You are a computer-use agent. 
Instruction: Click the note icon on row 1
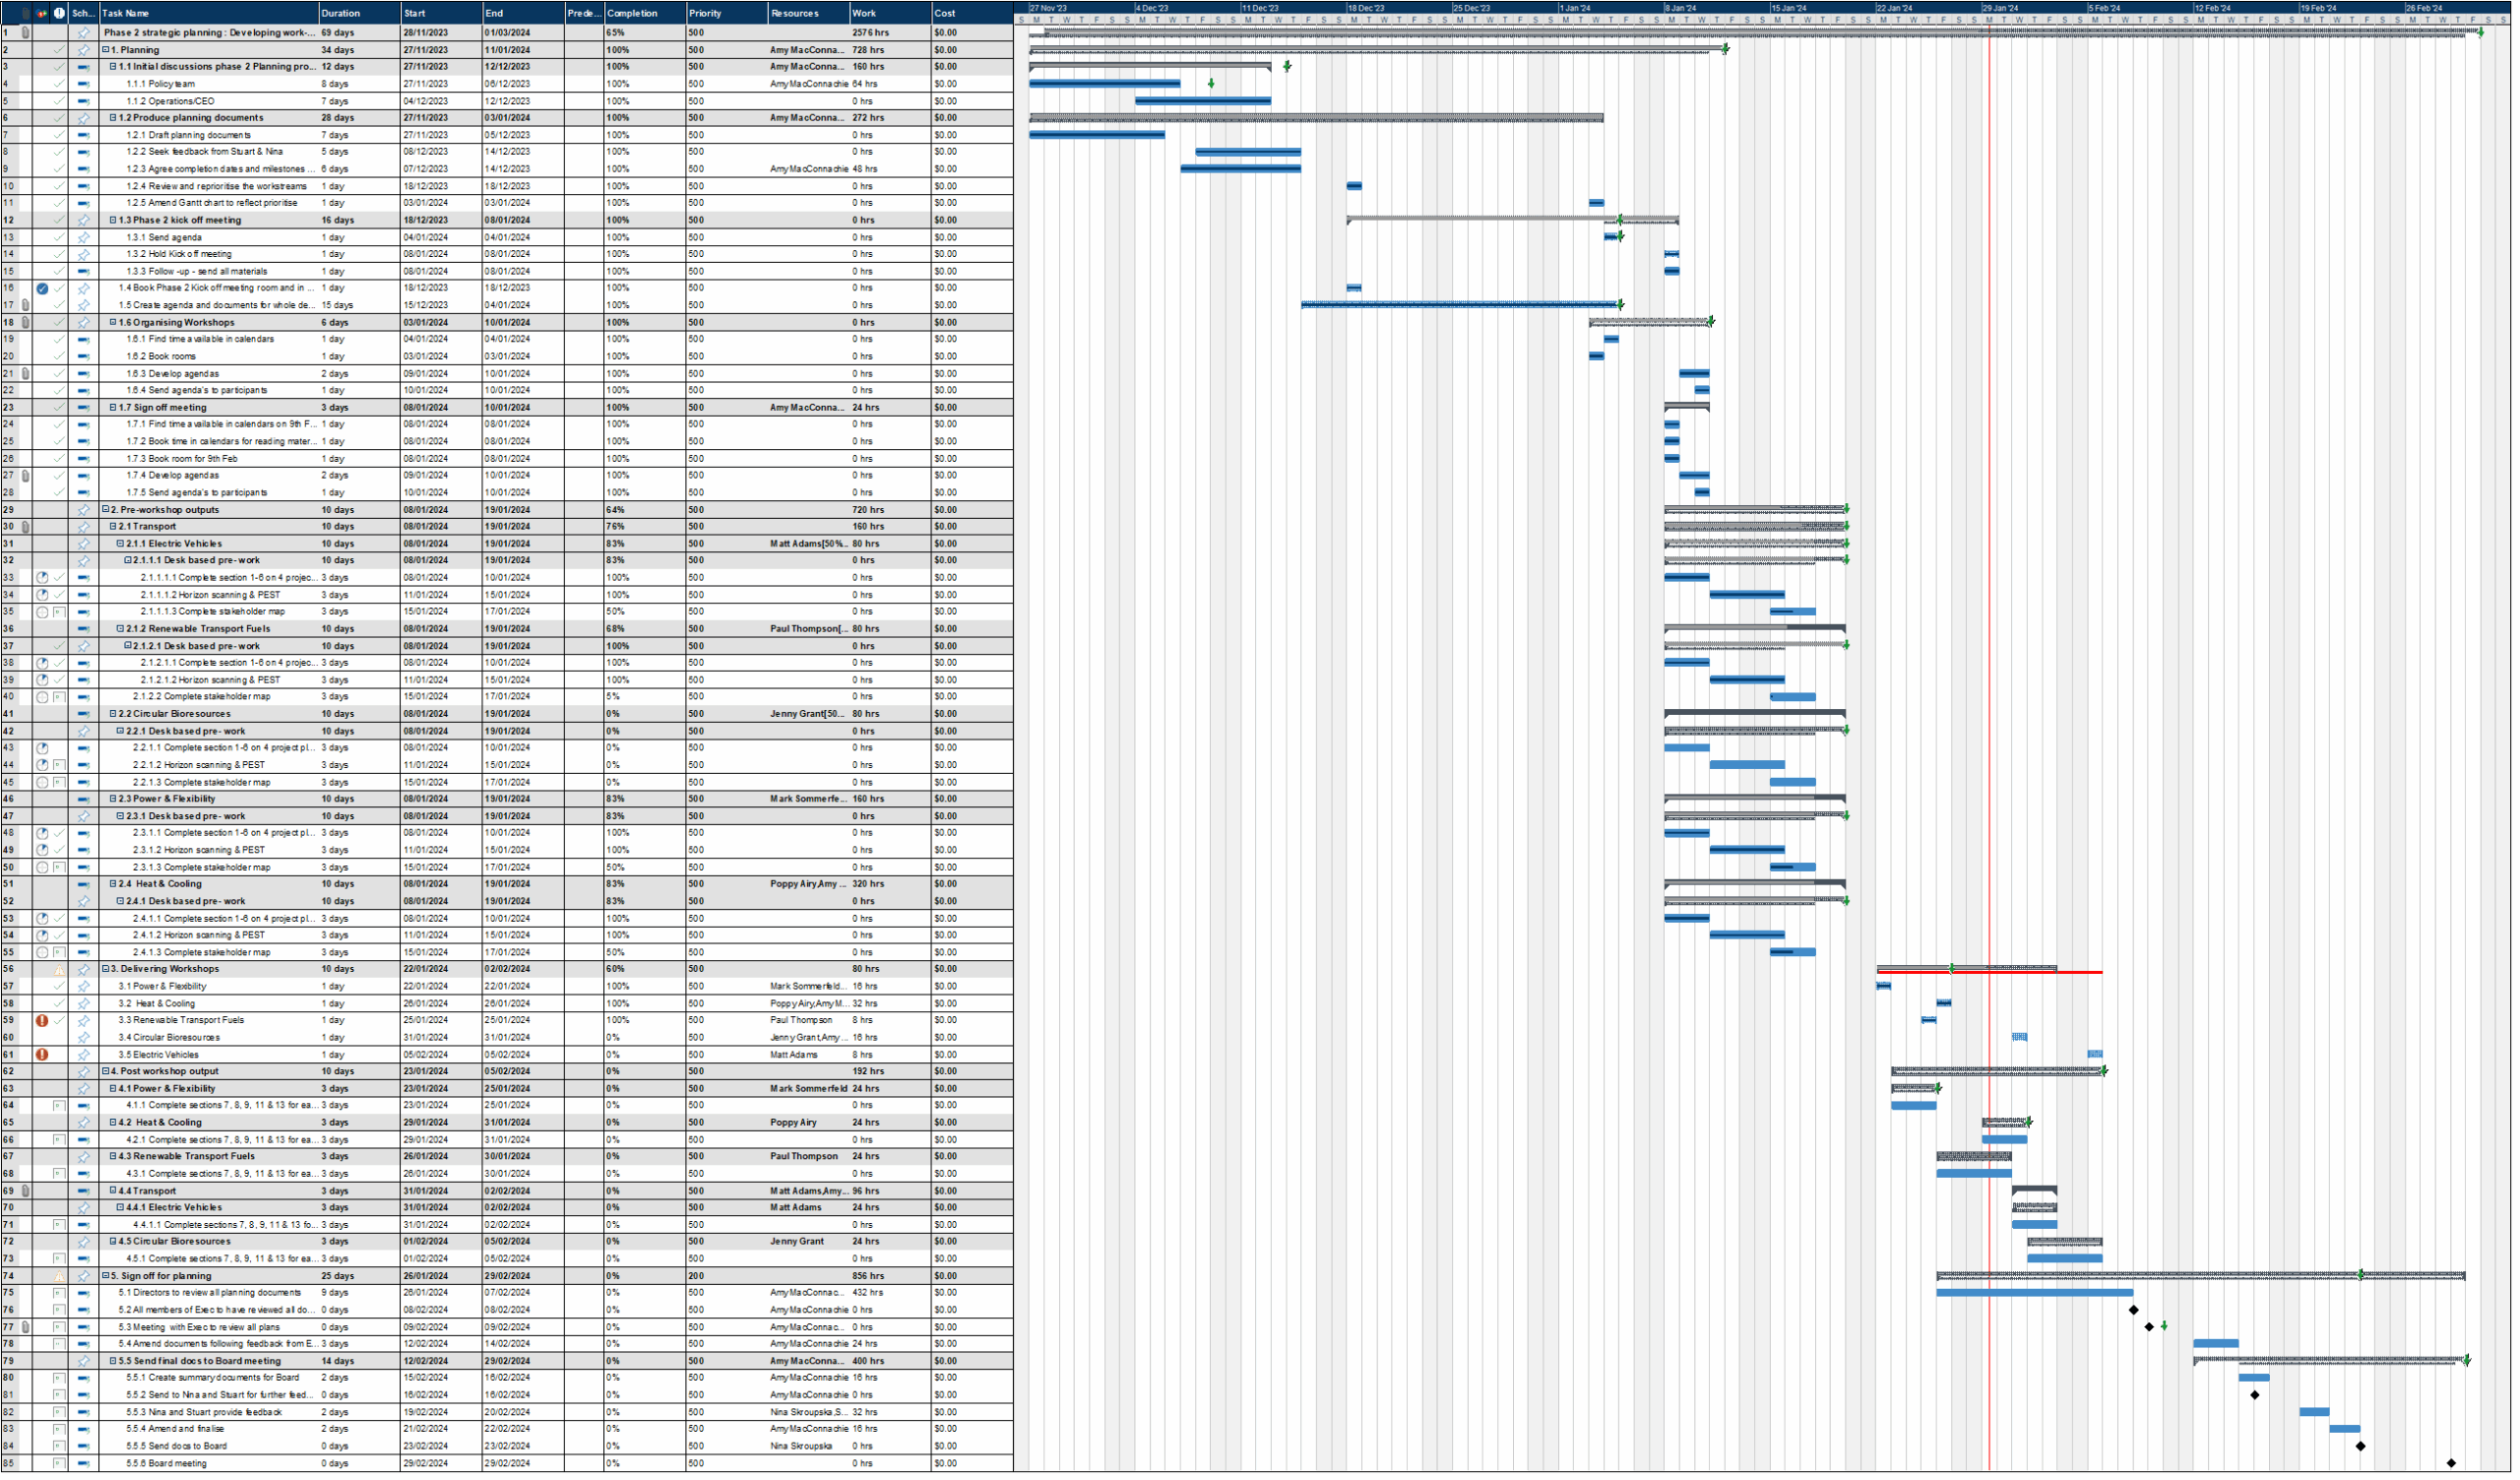pos(26,33)
